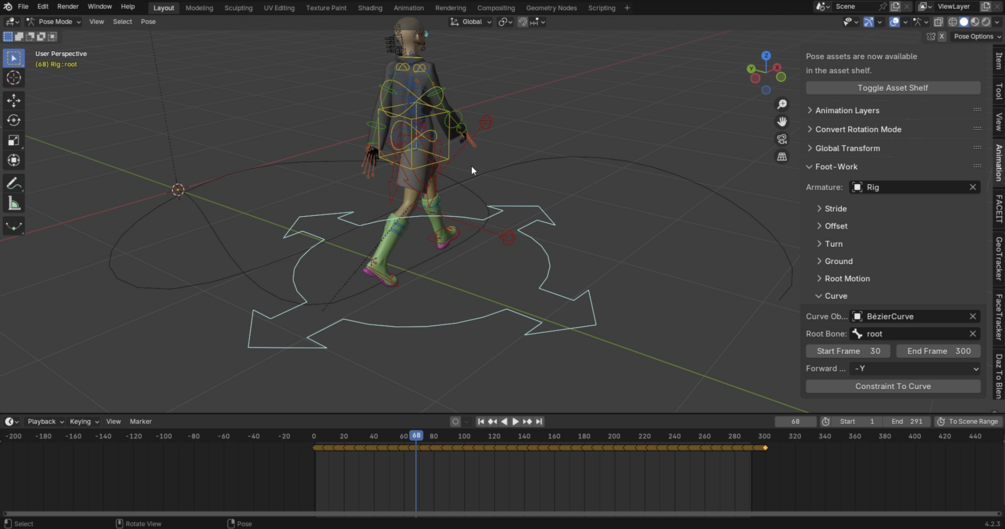Click the current frame 68 field
This screenshot has height=529, width=1005.
[795, 422]
